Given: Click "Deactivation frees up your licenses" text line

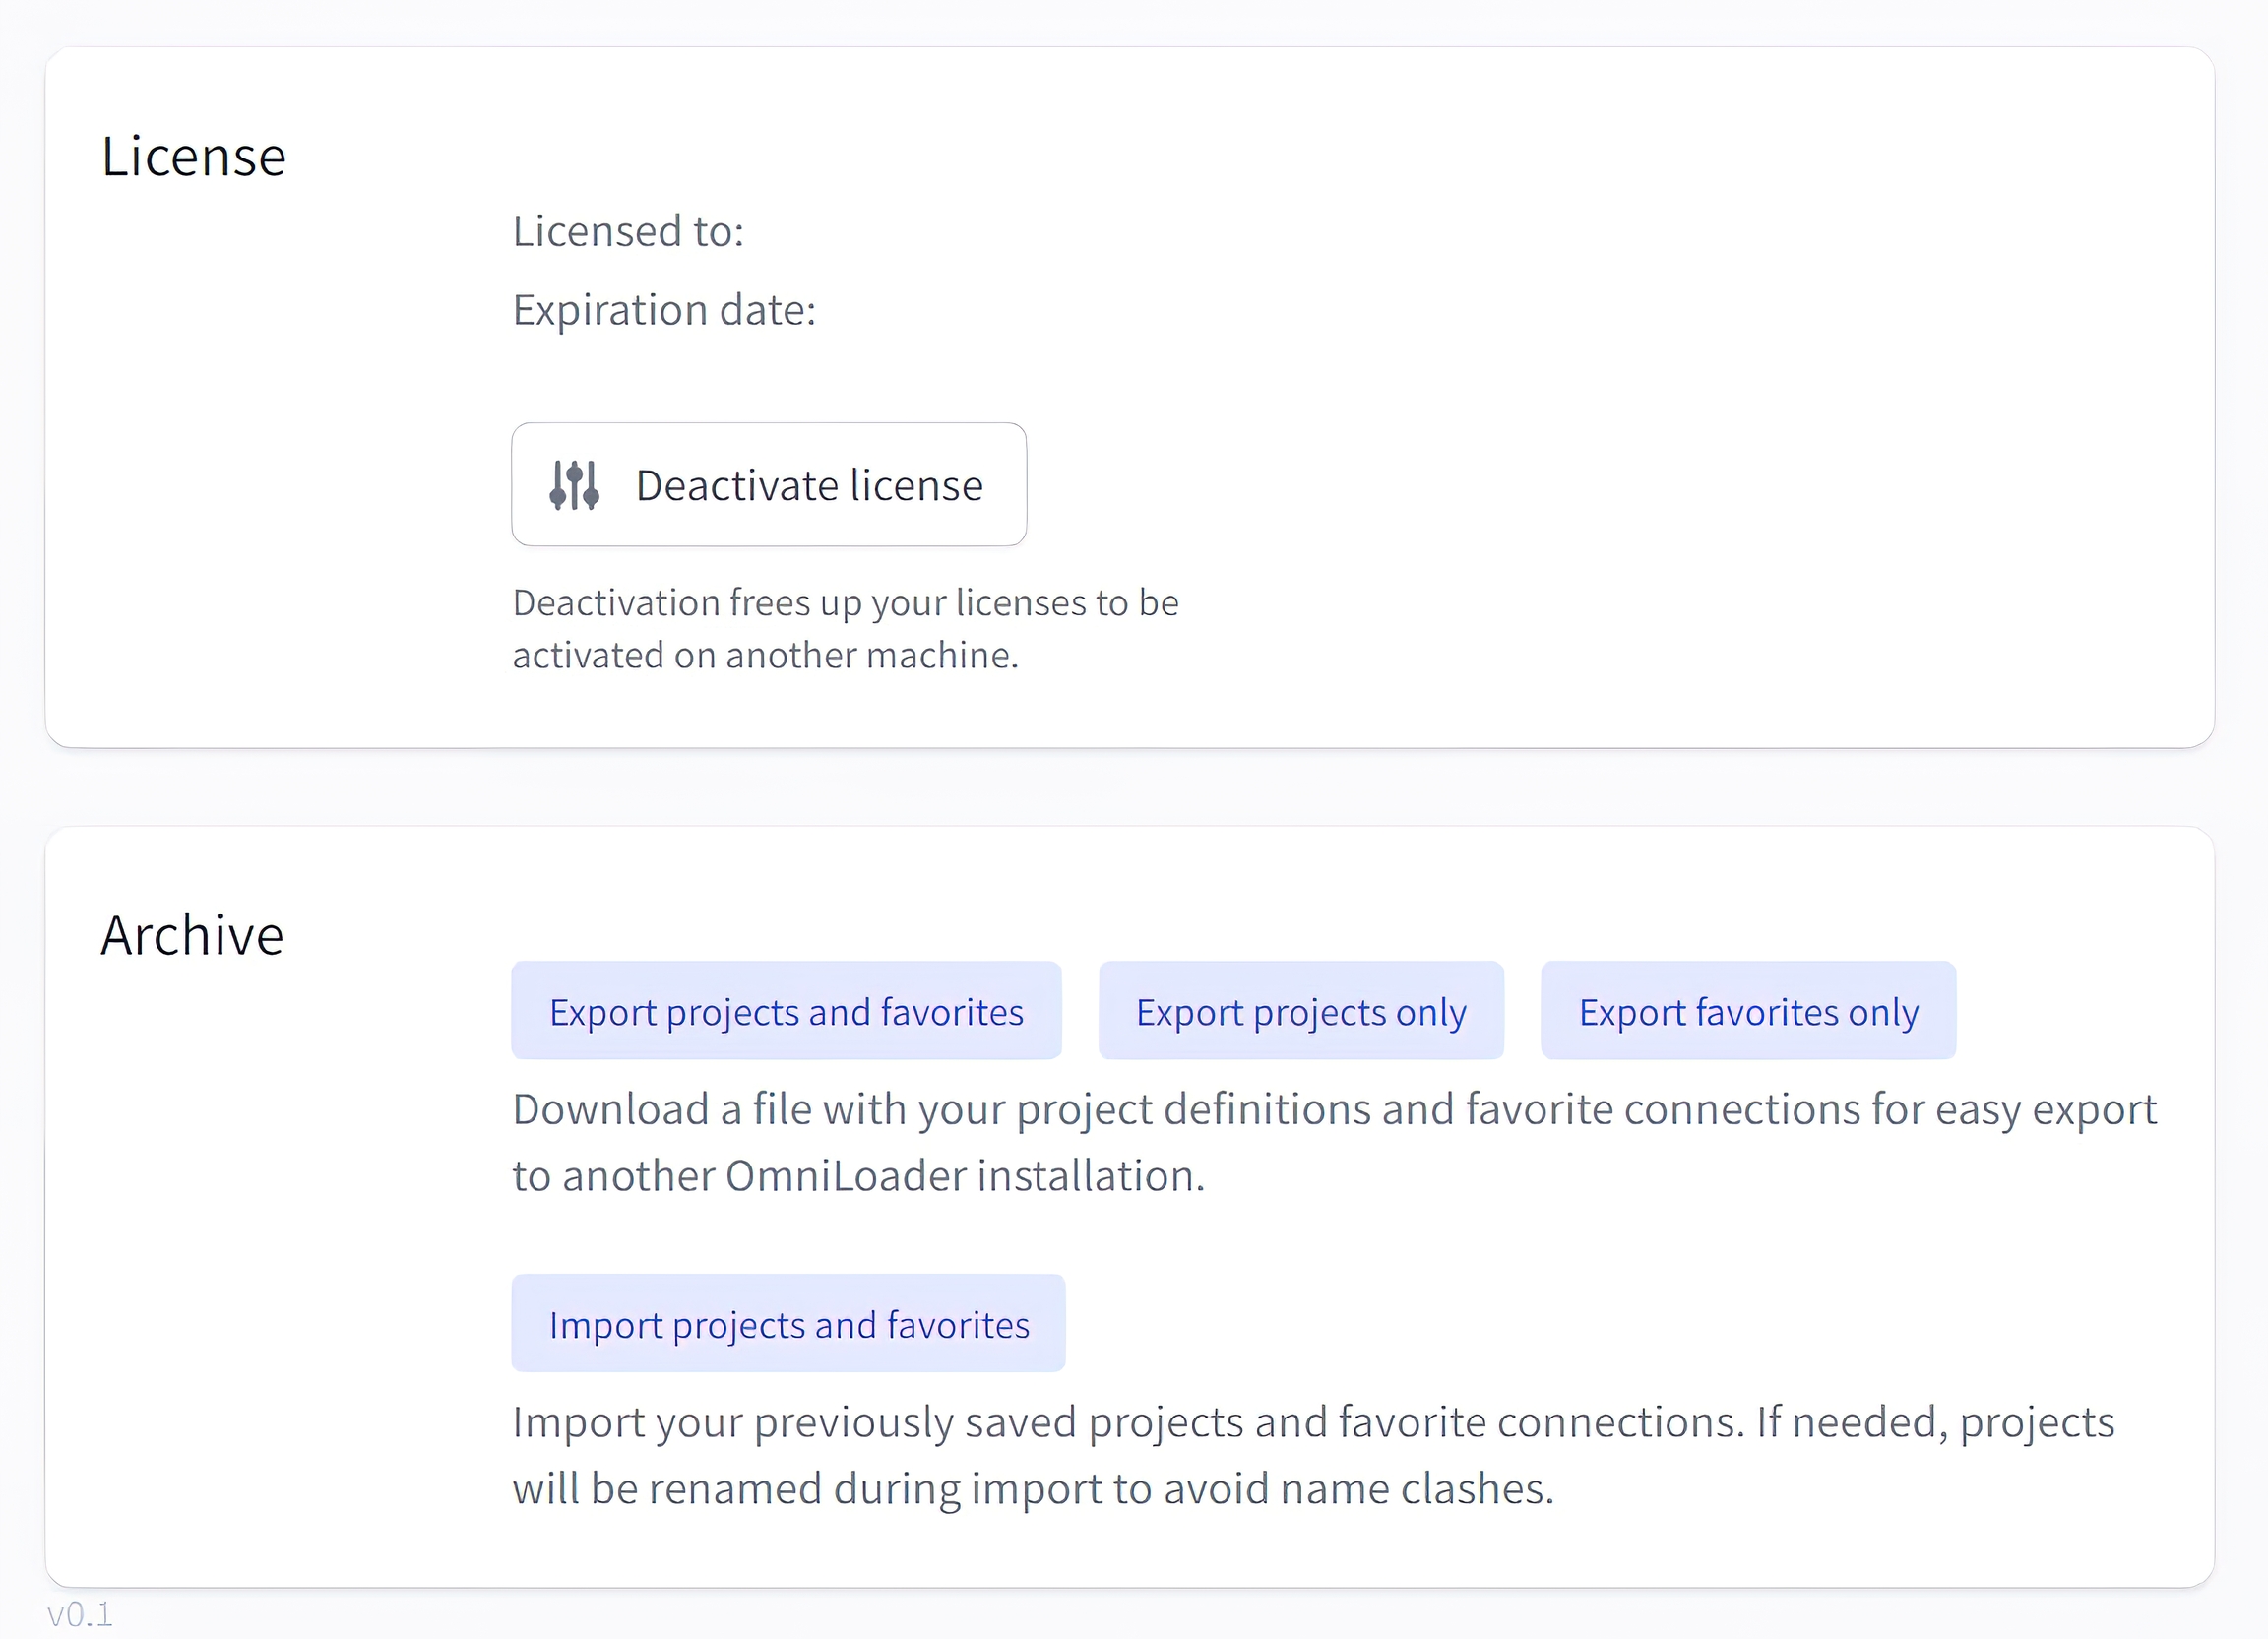Looking at the screenshot, I should 845,603.
